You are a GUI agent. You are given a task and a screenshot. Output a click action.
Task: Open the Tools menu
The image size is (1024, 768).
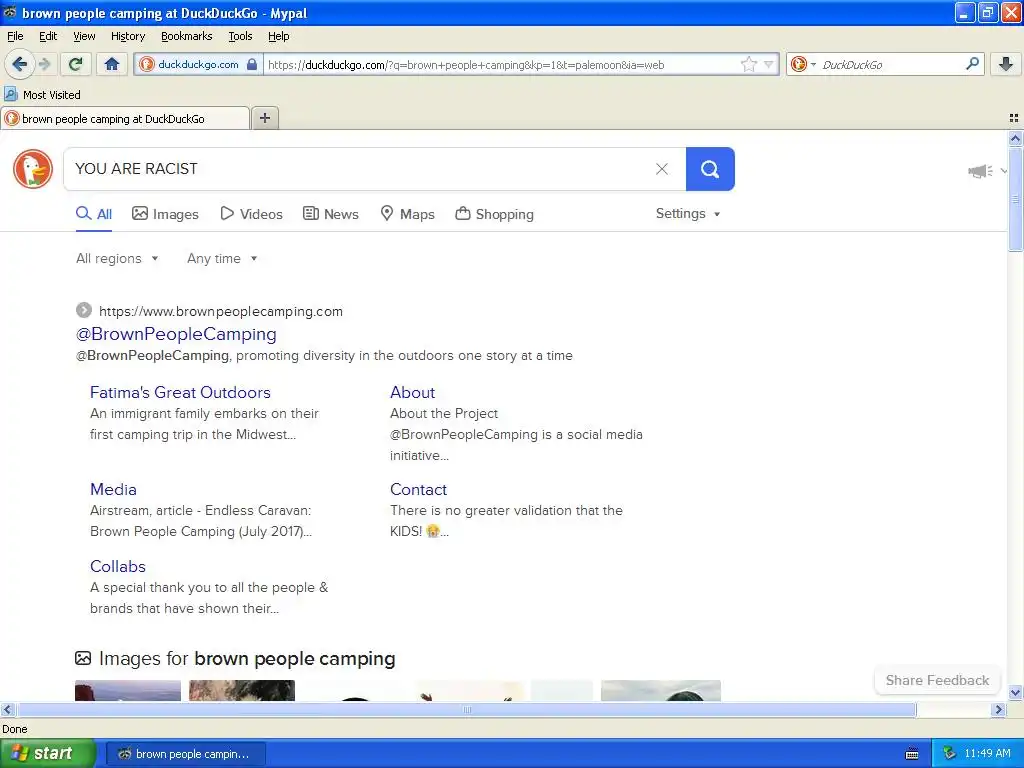[240, 36]
